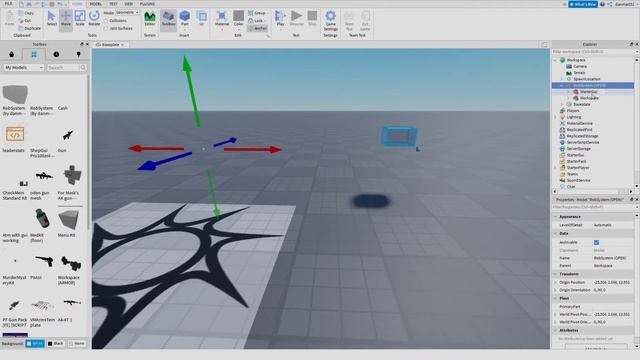Expand the Baseplate node in Explorer
The image size is (640, 360).
point(562,104)
